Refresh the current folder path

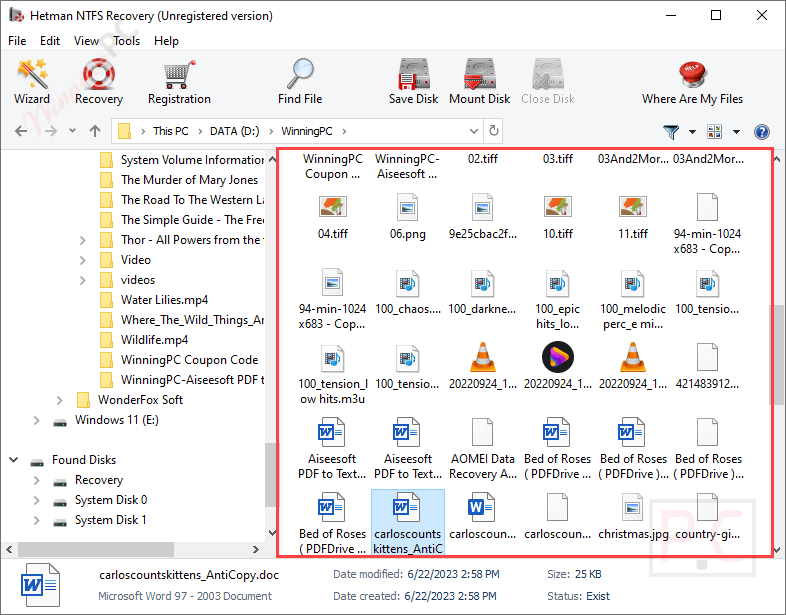pos(494,131)
